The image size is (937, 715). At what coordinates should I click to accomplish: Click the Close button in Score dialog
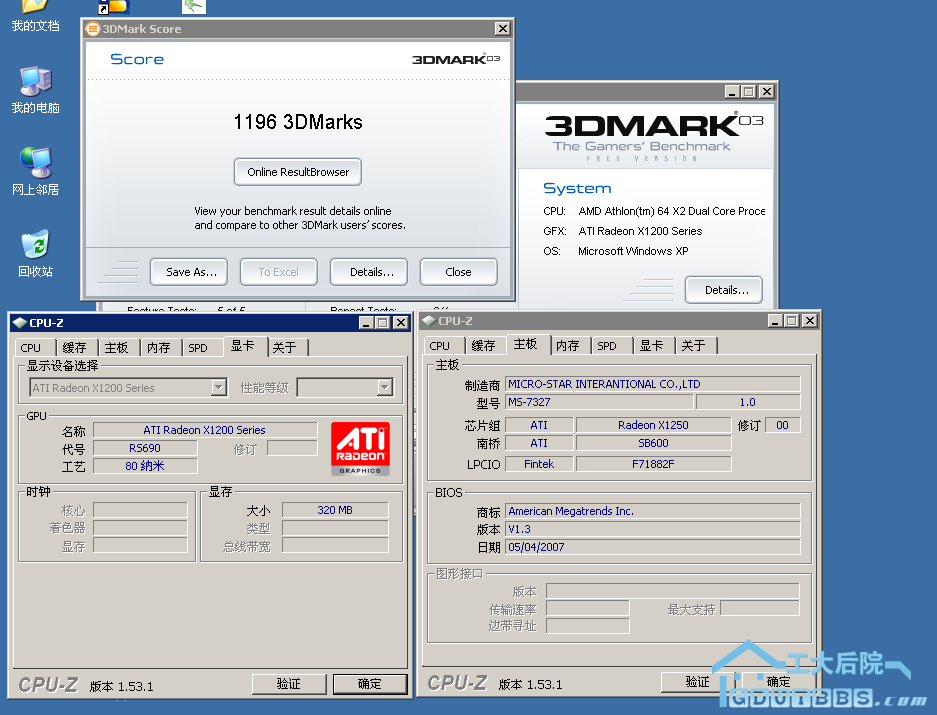pos(458,272)
